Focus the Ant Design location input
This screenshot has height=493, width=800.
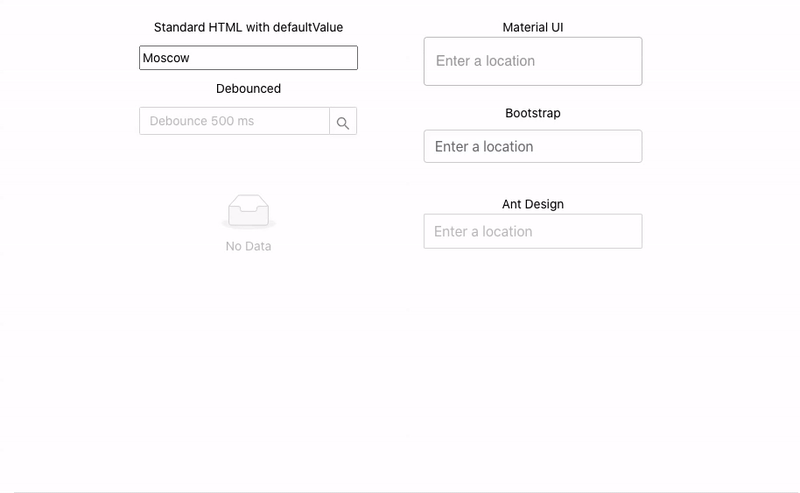533,232
